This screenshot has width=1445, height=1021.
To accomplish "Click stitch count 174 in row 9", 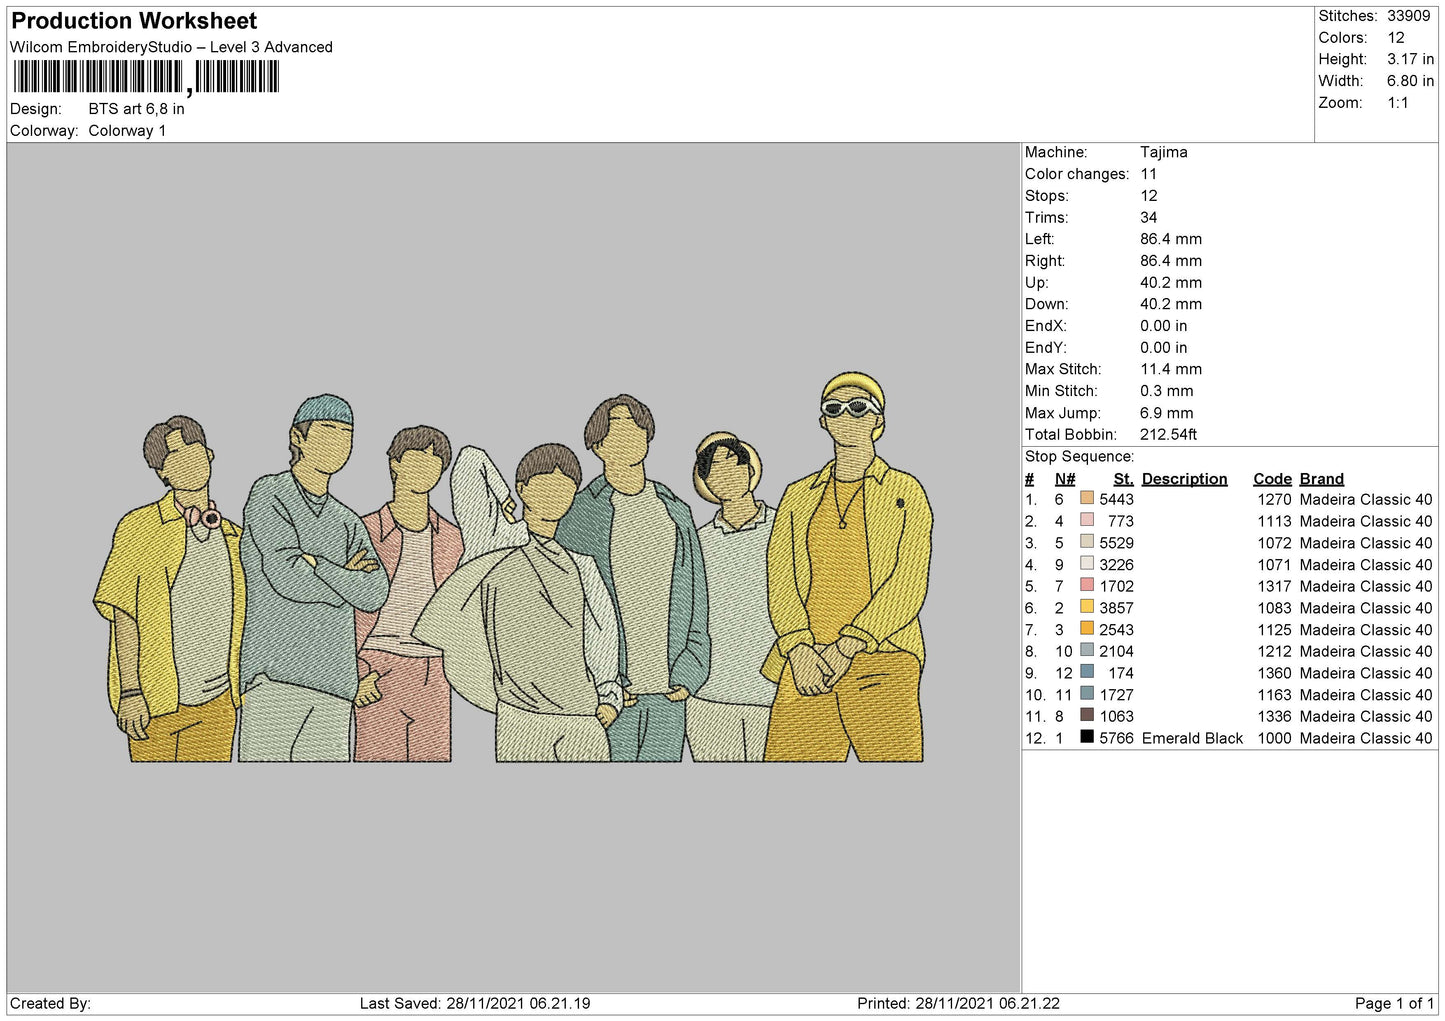I will pyautogui.click(x=1120, y=673).
